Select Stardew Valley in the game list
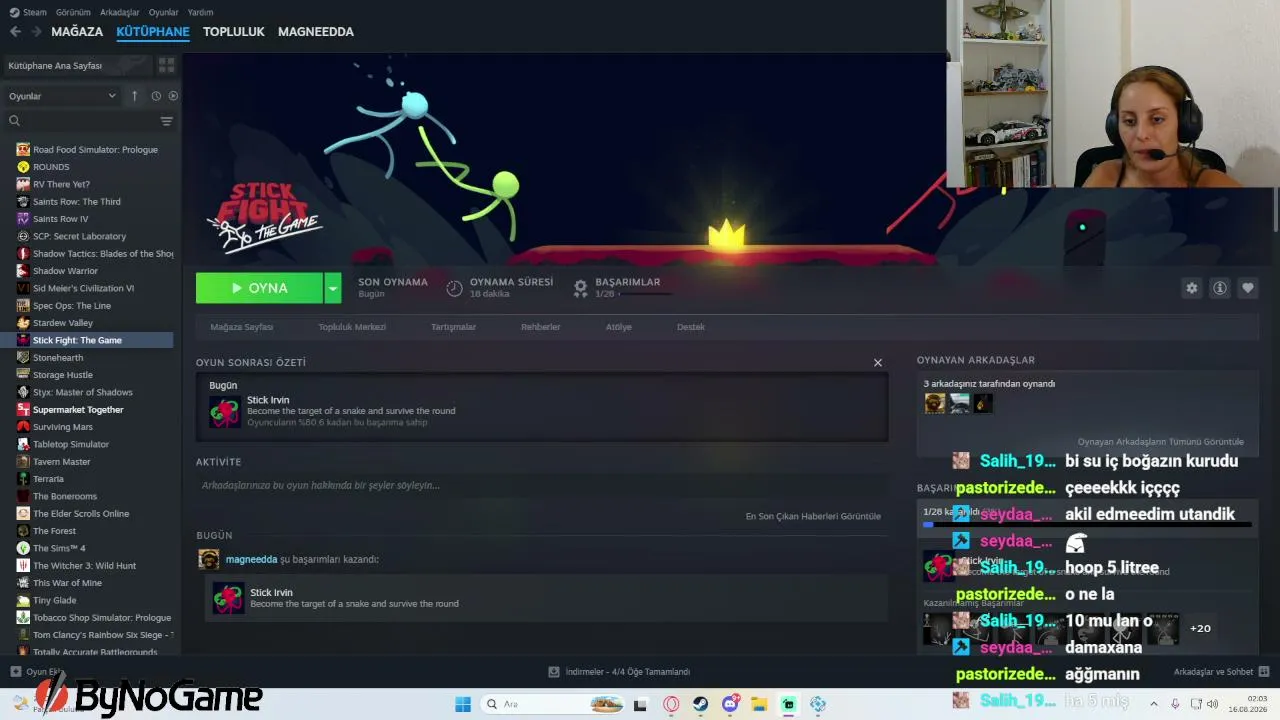The width and height of the screenshot is (1280, 720). [62, 323]
